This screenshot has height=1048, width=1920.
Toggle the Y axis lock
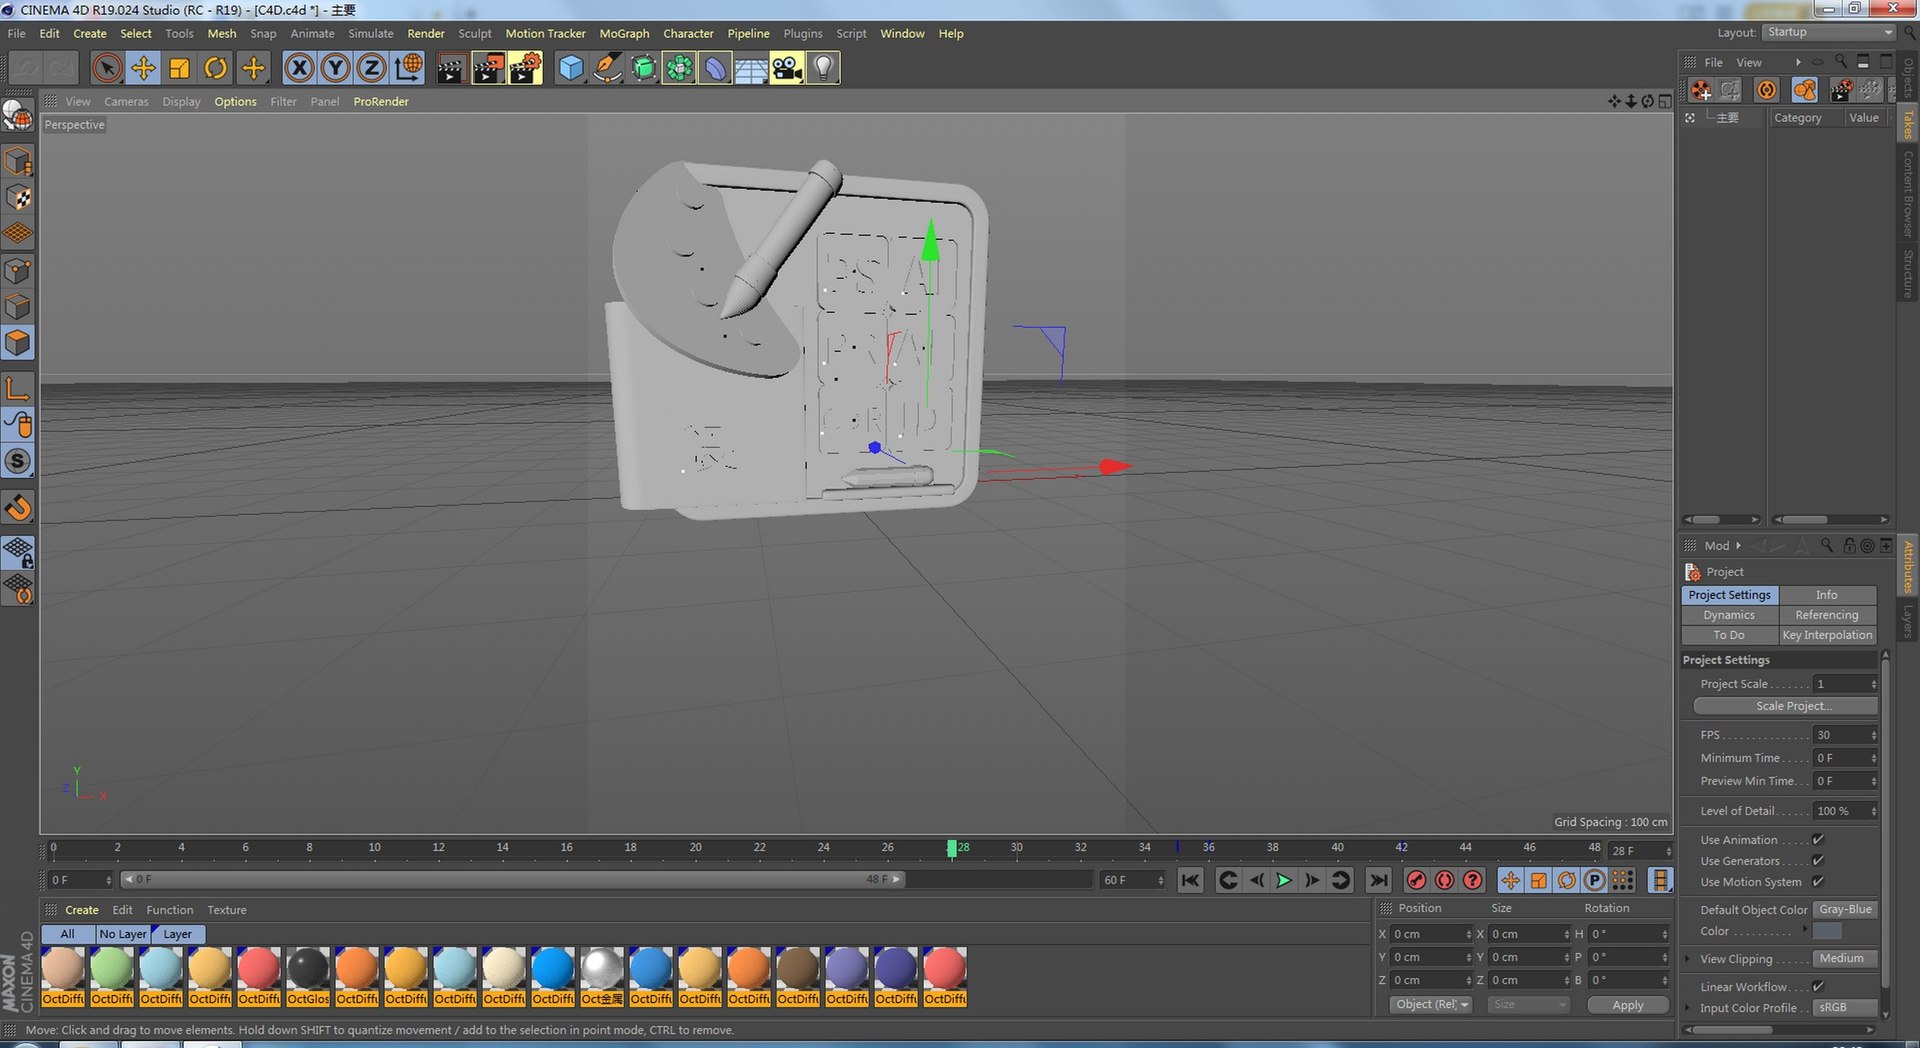click(335, 68)
